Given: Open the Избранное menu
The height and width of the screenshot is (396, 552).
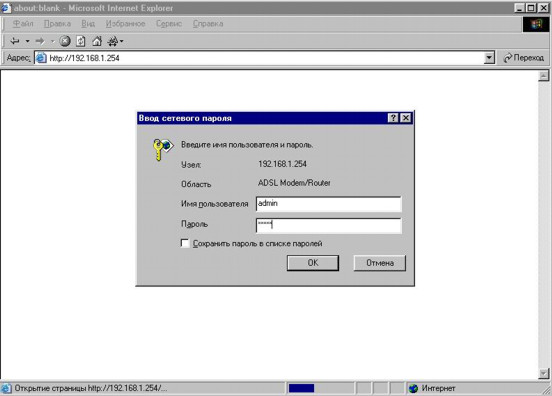Looking at the screenshot, I should click(x=125, y=24).
